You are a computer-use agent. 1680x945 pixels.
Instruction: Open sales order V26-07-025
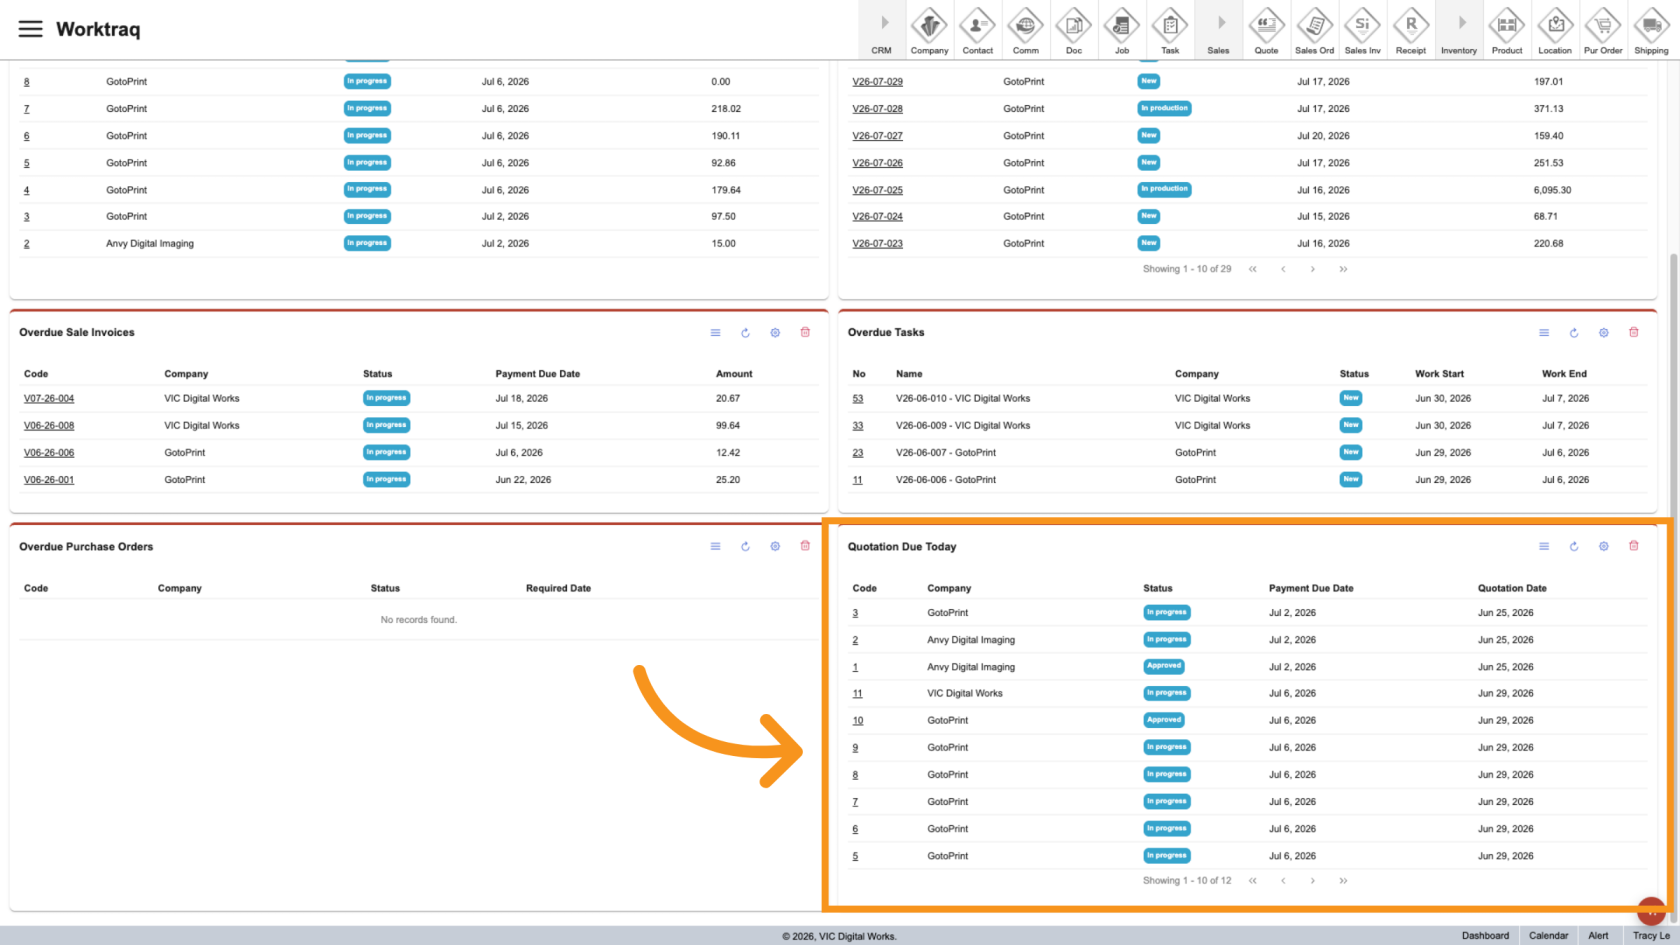tap(877, 190)
